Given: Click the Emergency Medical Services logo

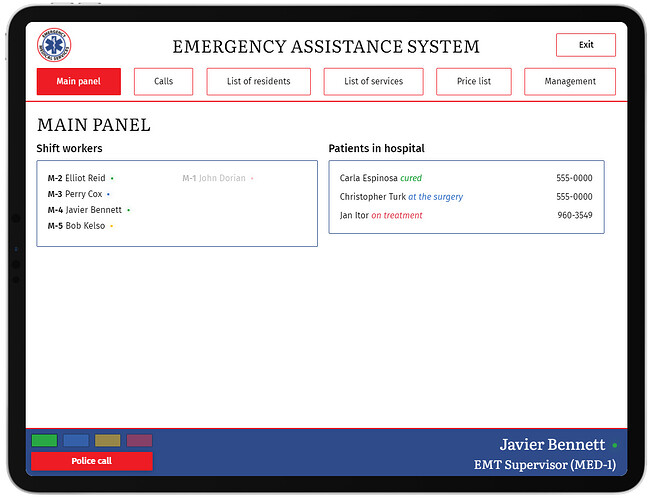Looking at the screenshot, I should [x=54, y=45].
